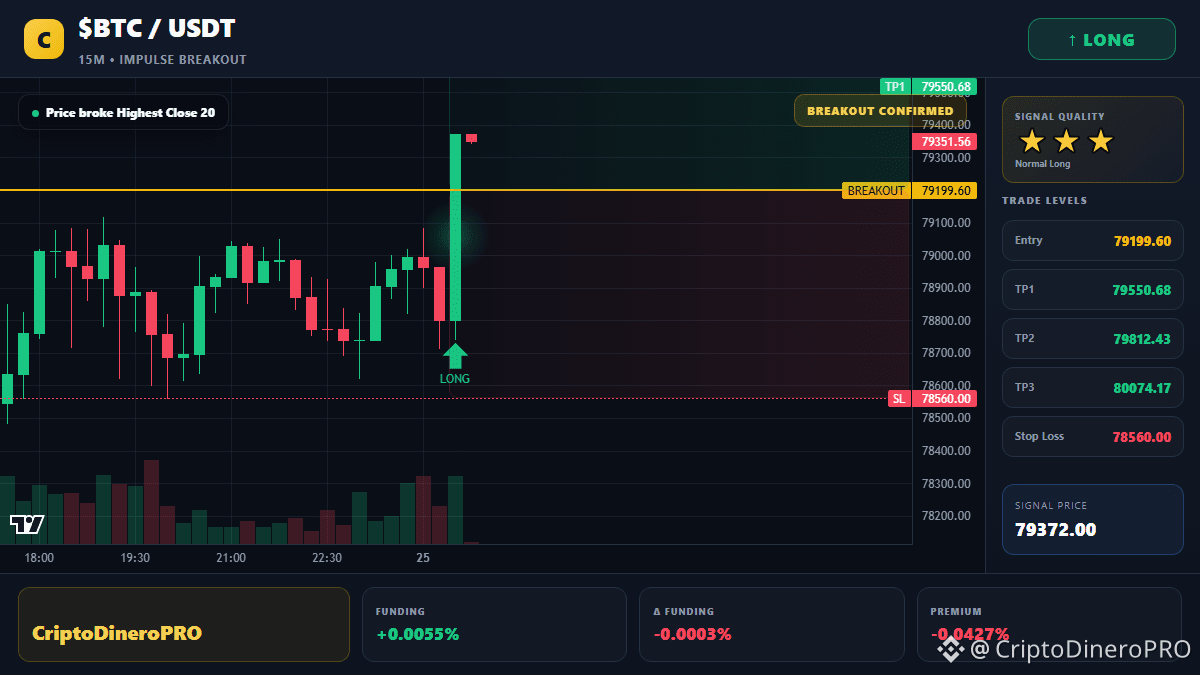The width and height of the screenshot is (1200, 675).
Task: Click the 15M Impulse Breakout subtitle
Action: pos(162,60)
